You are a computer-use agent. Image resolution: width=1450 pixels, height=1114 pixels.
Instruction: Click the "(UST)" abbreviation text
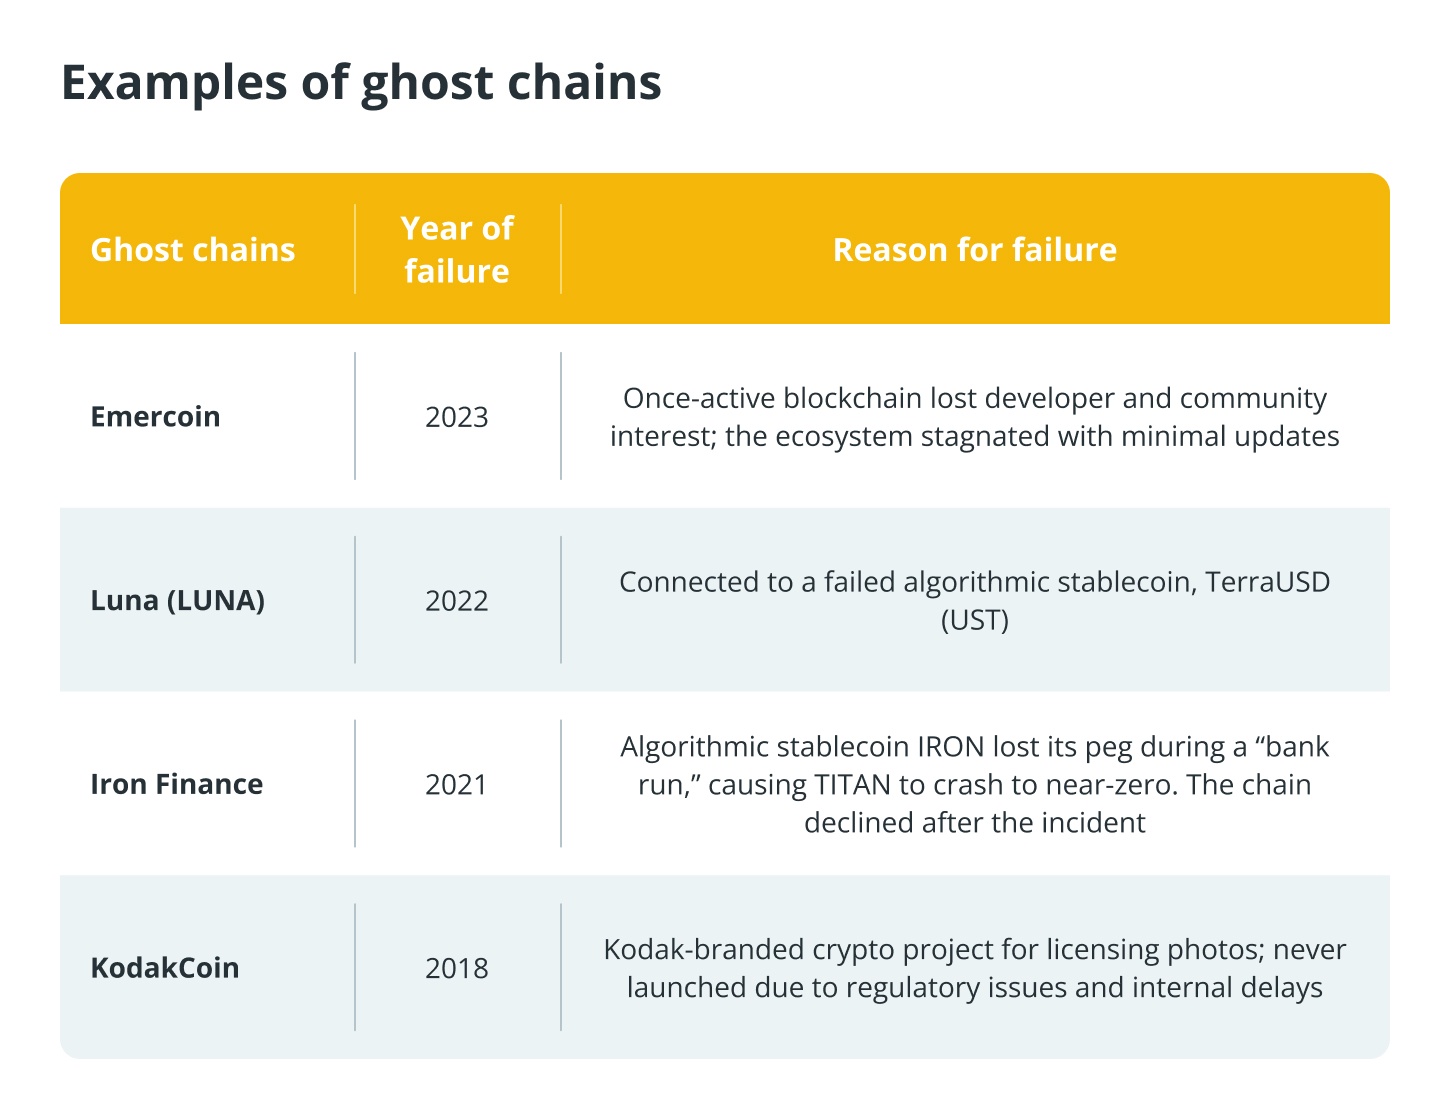coord(974,620)
